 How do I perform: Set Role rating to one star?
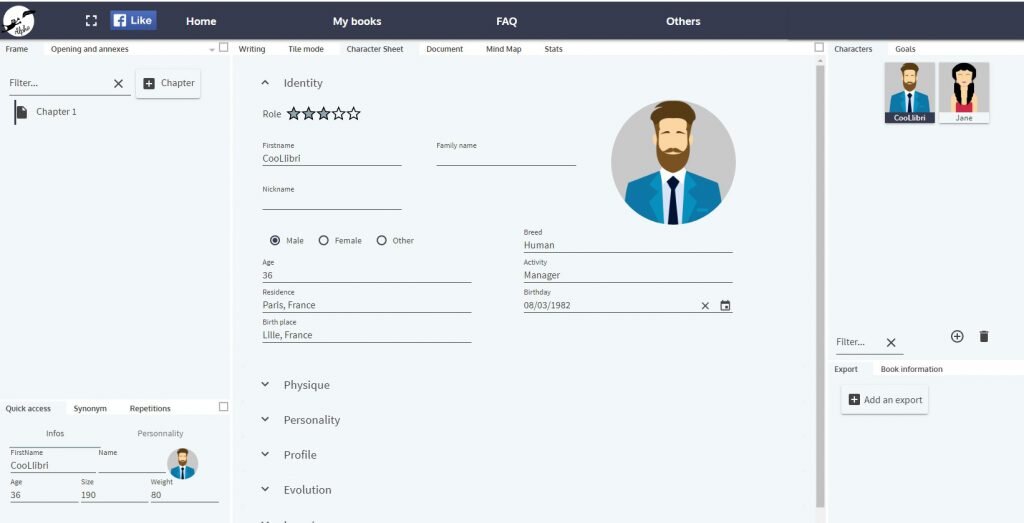(293, 114)
